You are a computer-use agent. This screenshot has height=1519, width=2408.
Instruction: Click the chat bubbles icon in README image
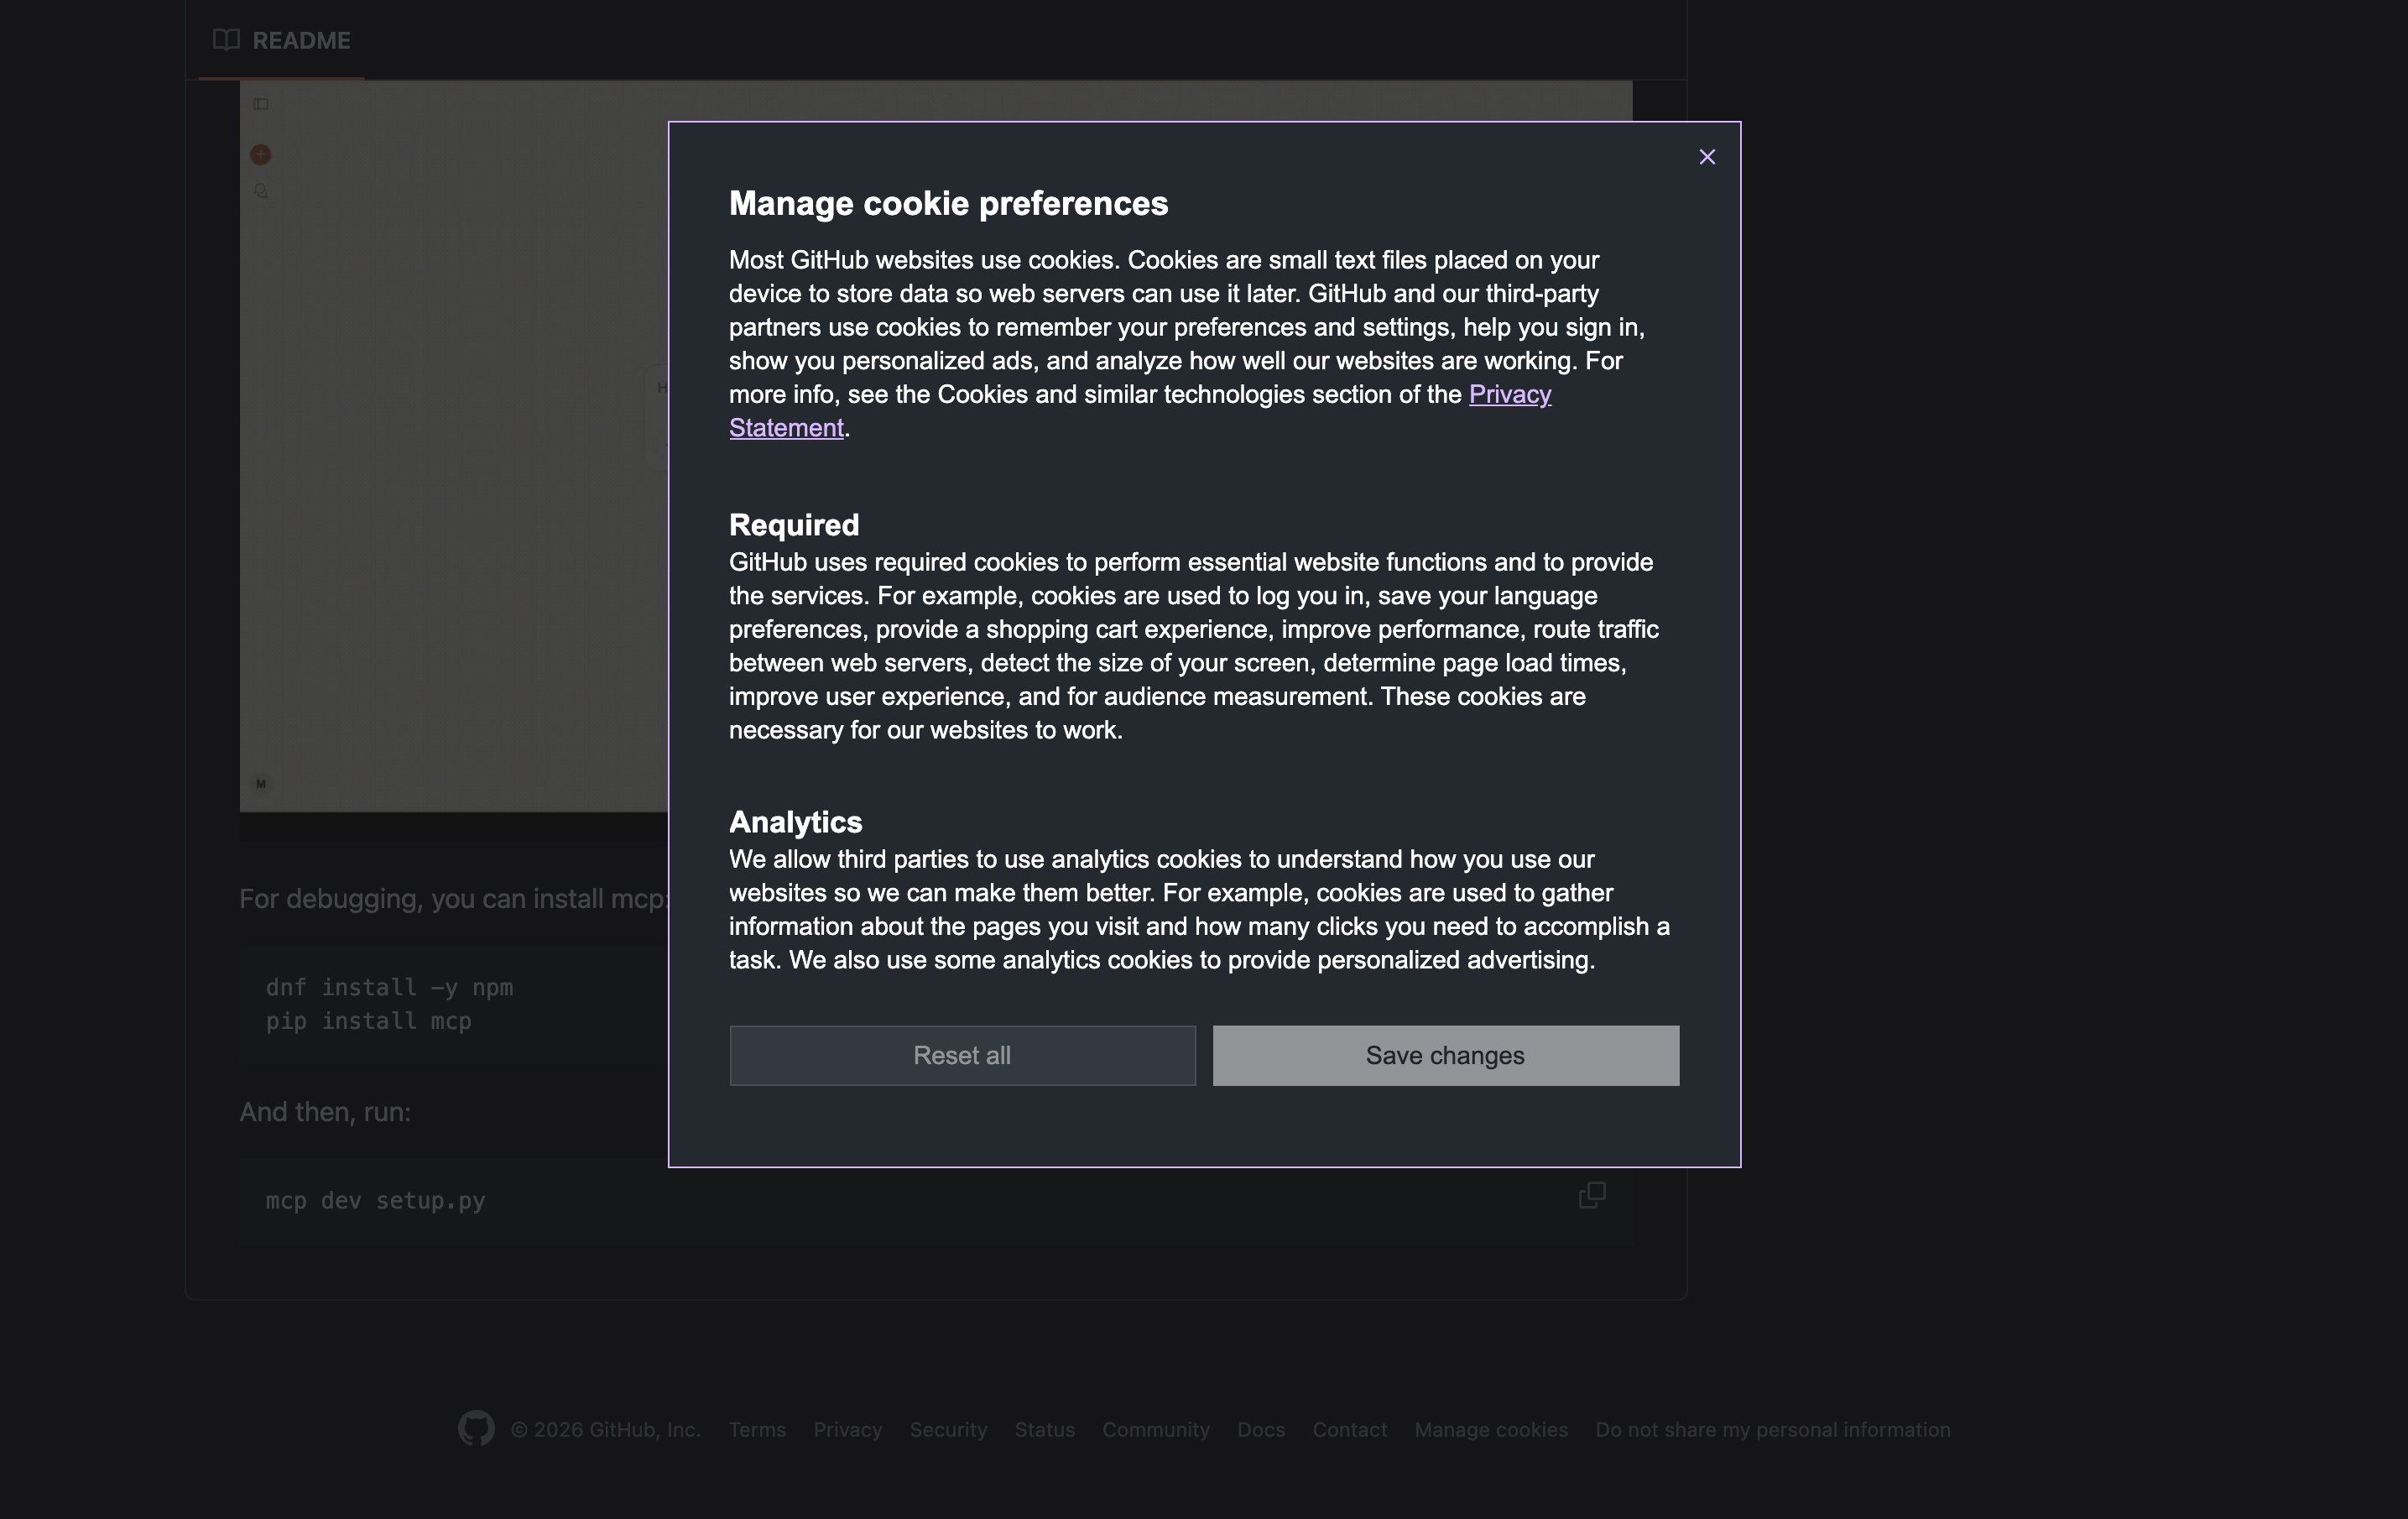(x=261, y=191)
